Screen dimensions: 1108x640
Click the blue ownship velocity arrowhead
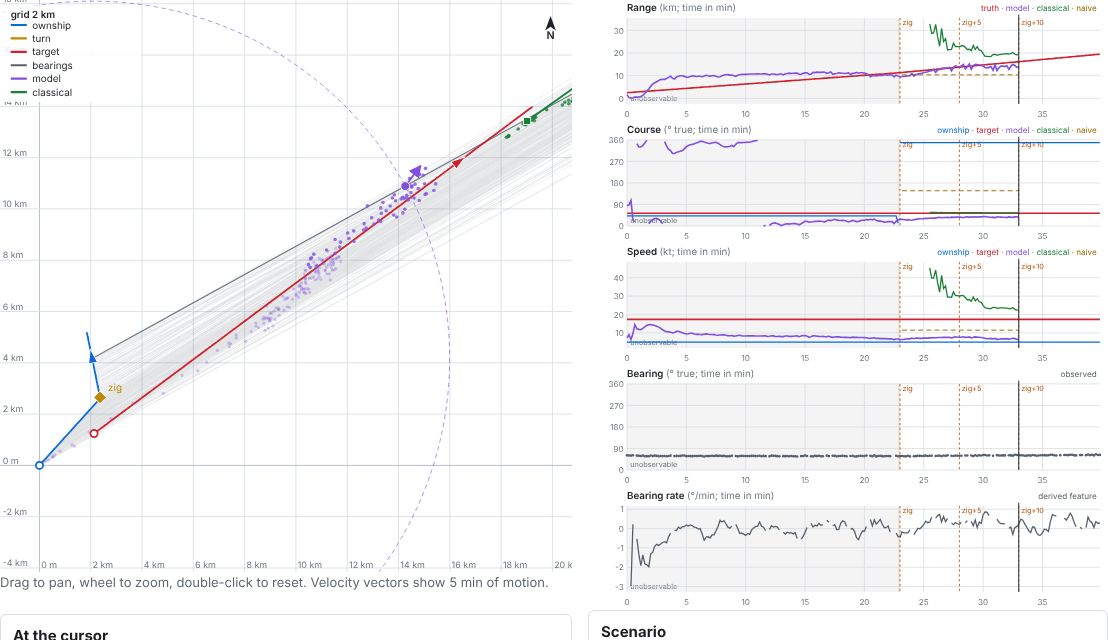click(93, 357)
